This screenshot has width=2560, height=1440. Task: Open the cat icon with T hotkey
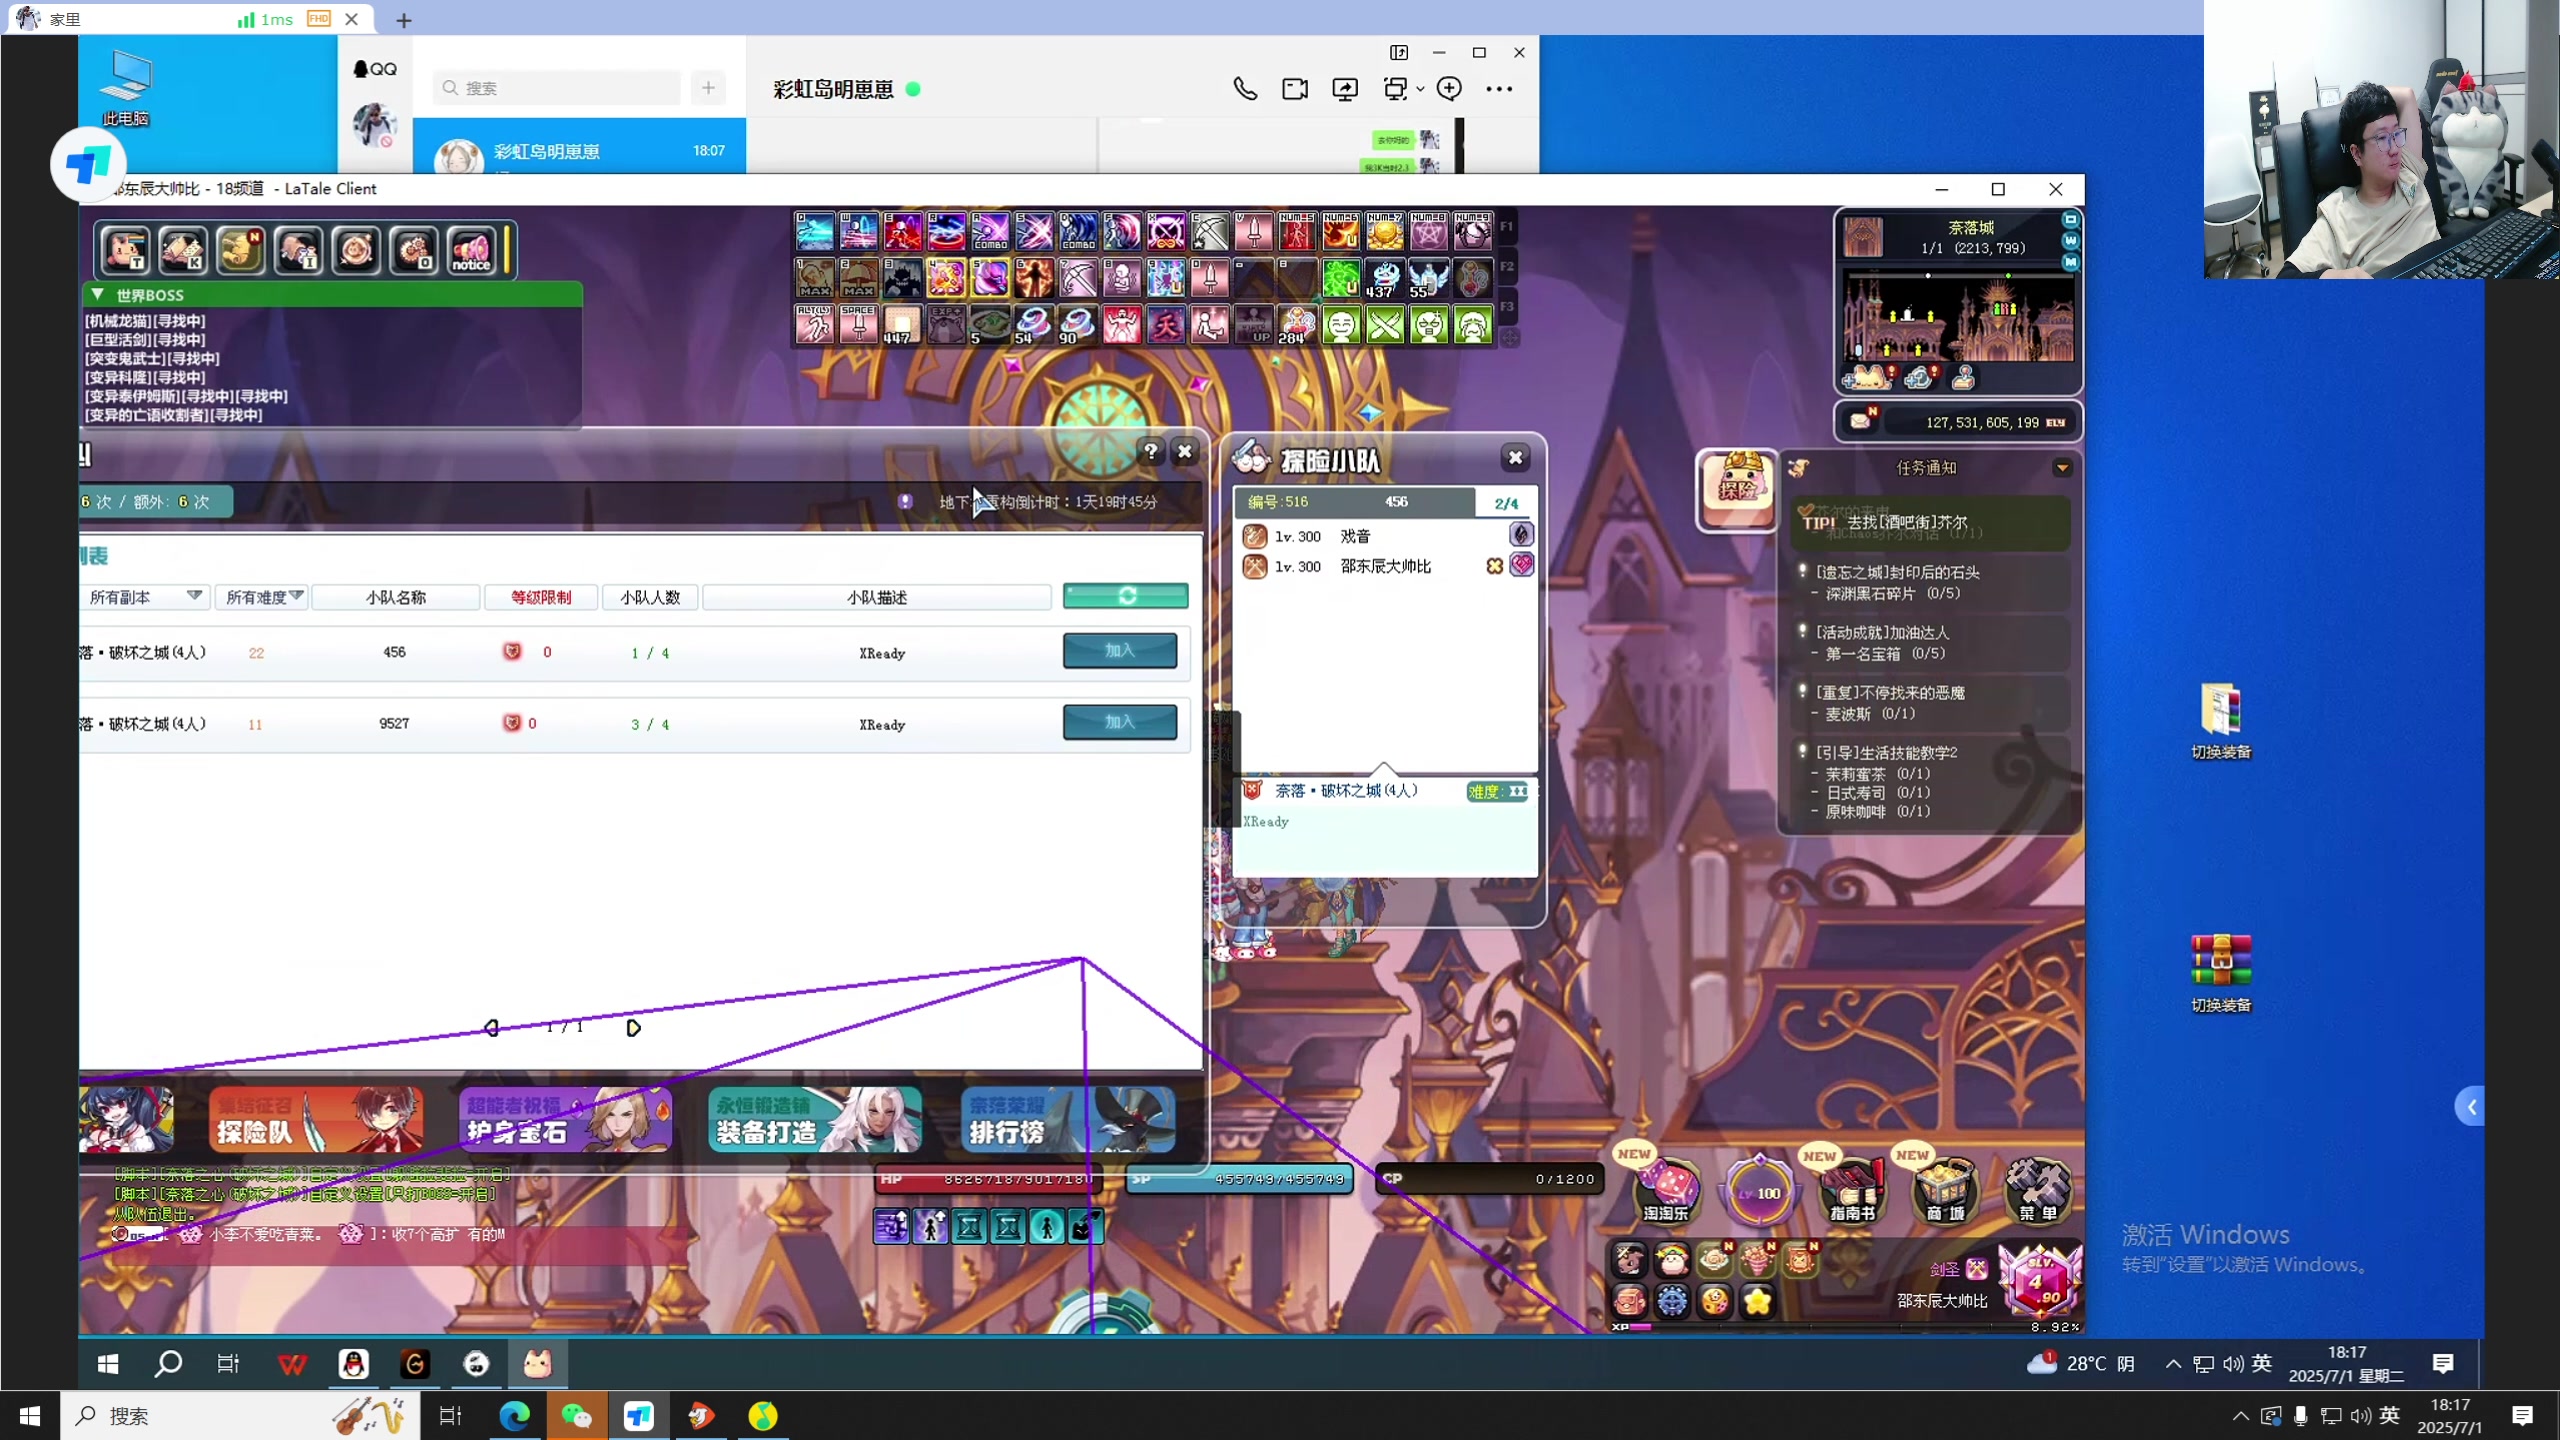pos(125,250)
